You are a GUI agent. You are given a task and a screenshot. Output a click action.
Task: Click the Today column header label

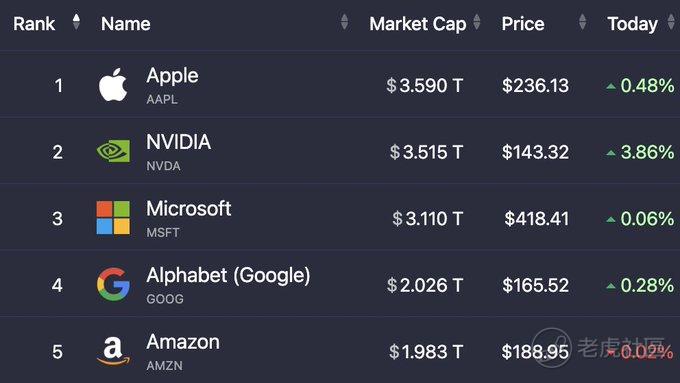point(632,24)
